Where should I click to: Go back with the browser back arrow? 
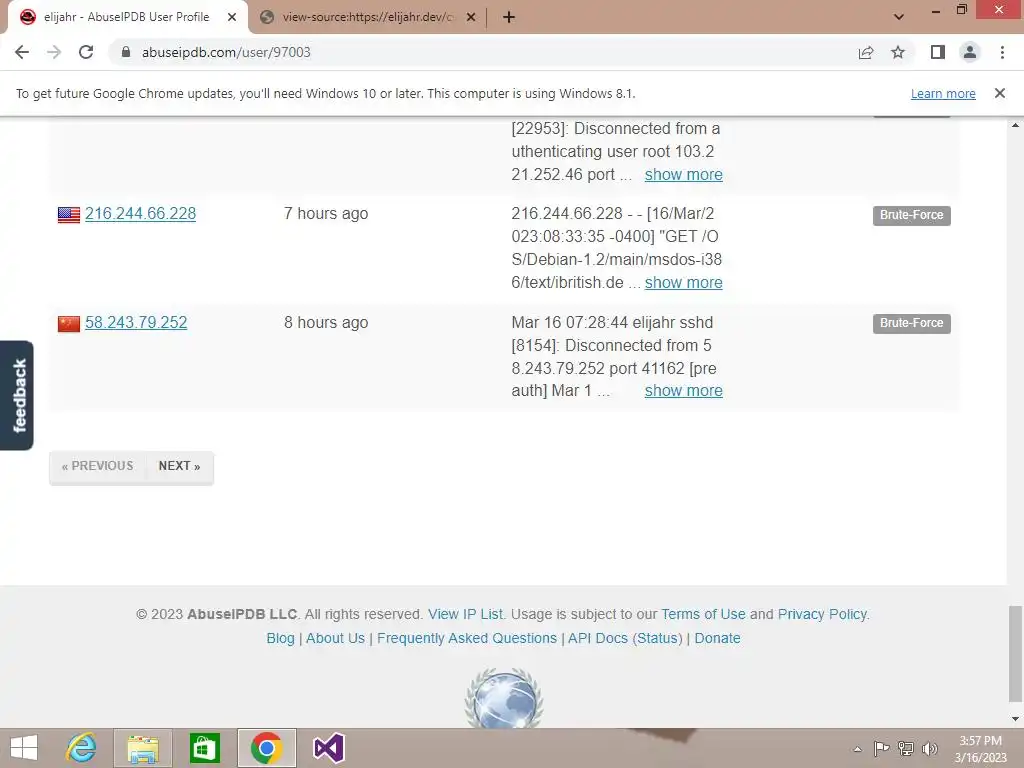22,52
